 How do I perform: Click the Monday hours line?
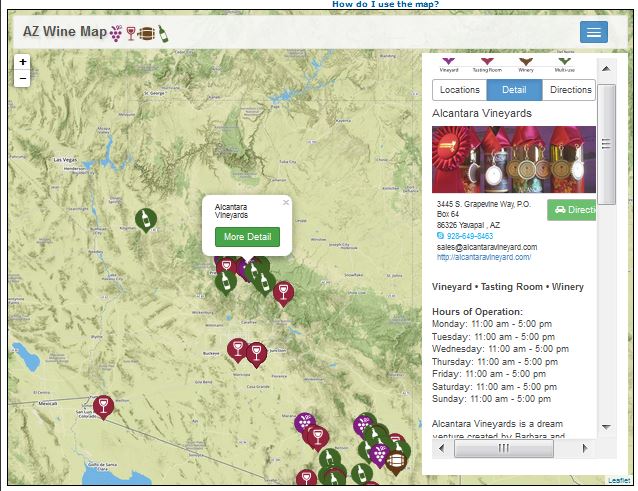(492, 324)
